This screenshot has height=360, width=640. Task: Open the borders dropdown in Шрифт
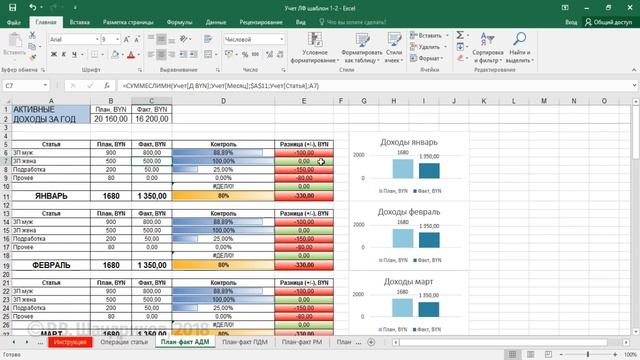click(x=102, y=54)
